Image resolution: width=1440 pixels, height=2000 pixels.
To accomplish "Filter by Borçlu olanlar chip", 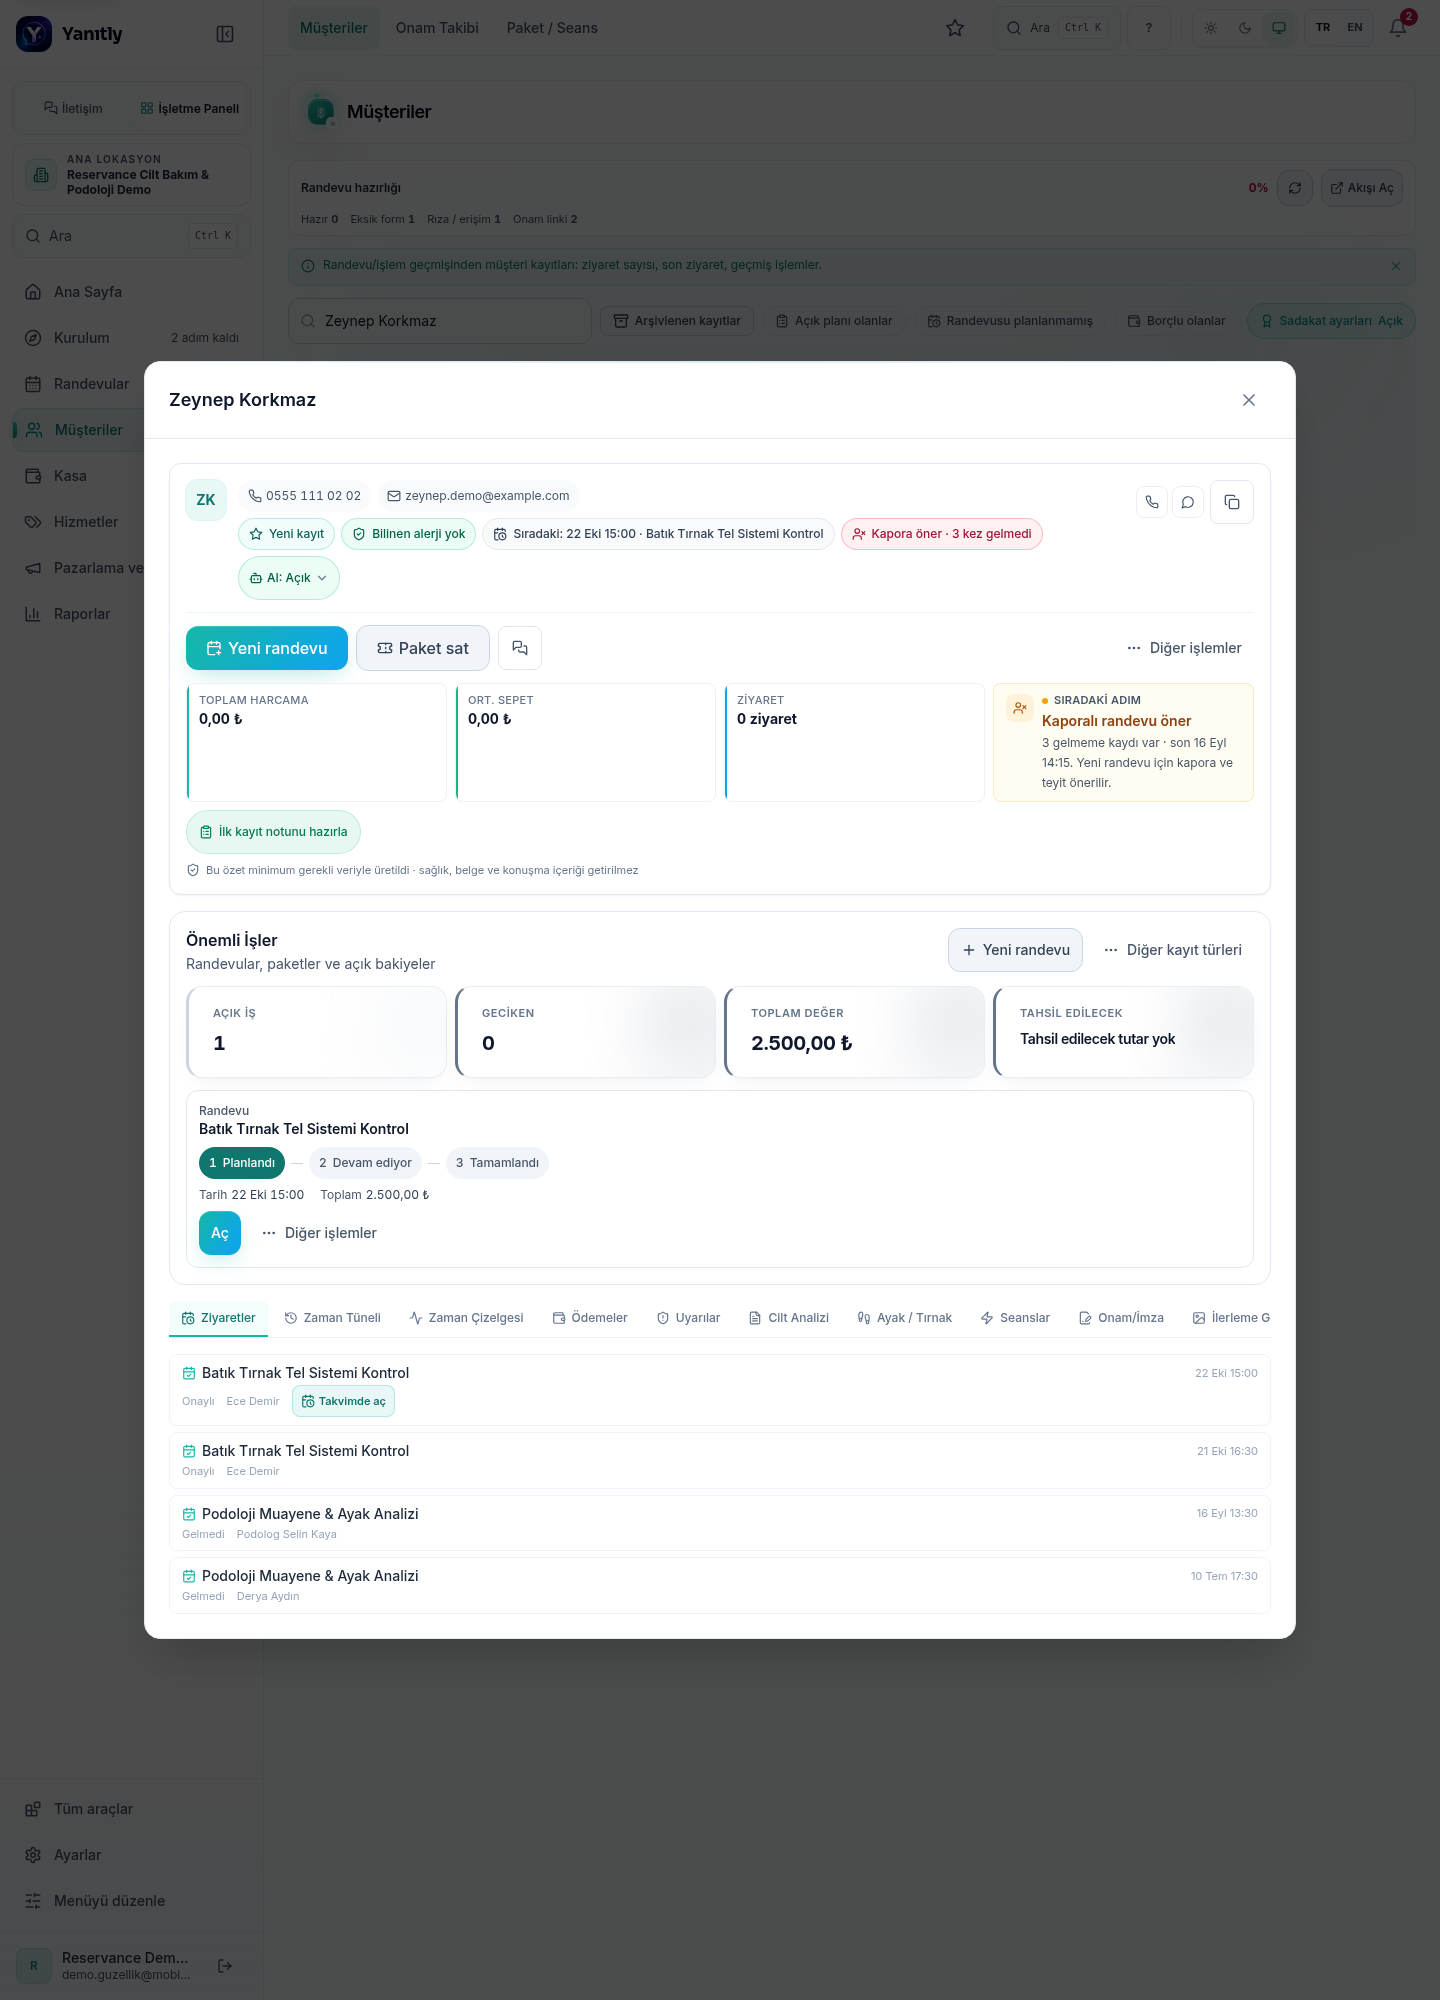I will click(x=1176, y=321).
